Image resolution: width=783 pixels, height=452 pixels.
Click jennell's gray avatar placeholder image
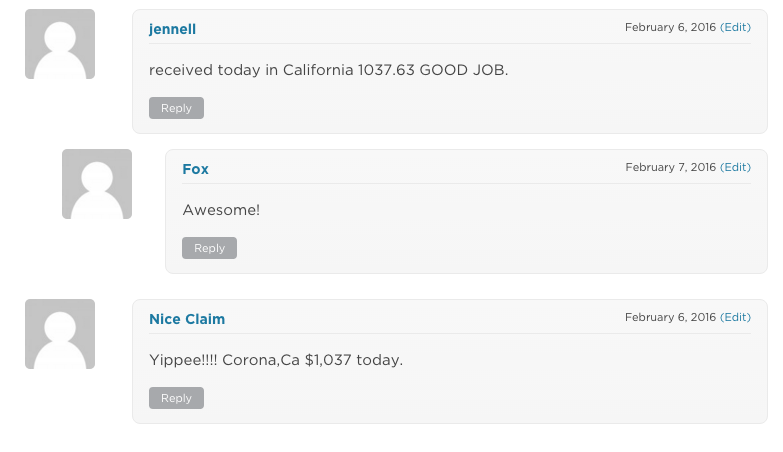[x=60, y=44]
